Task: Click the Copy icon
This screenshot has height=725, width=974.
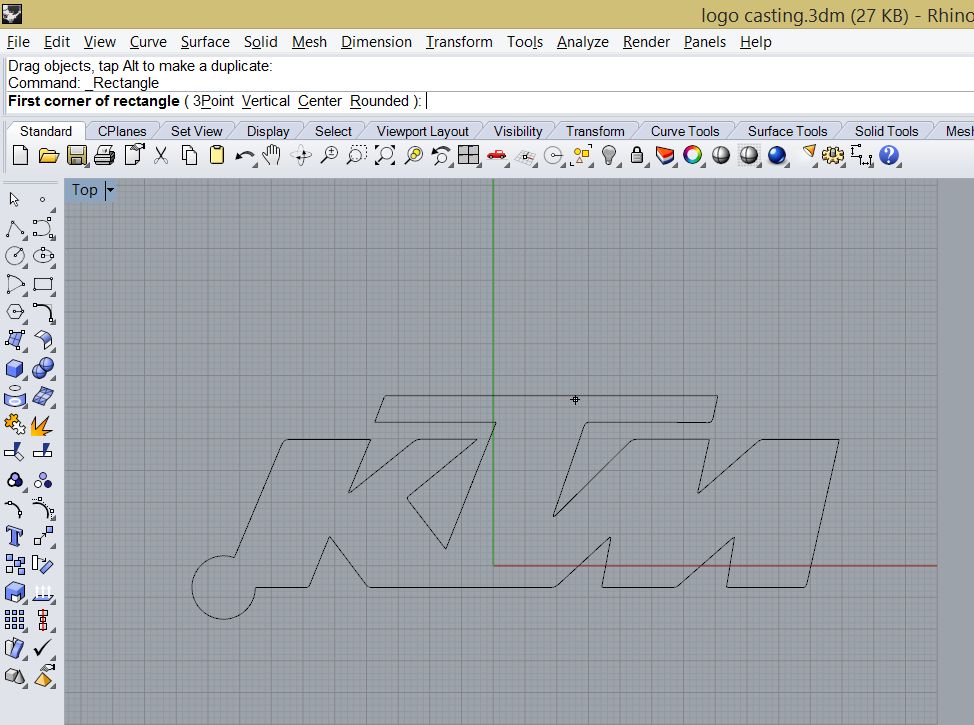Action: pos(189,155)
